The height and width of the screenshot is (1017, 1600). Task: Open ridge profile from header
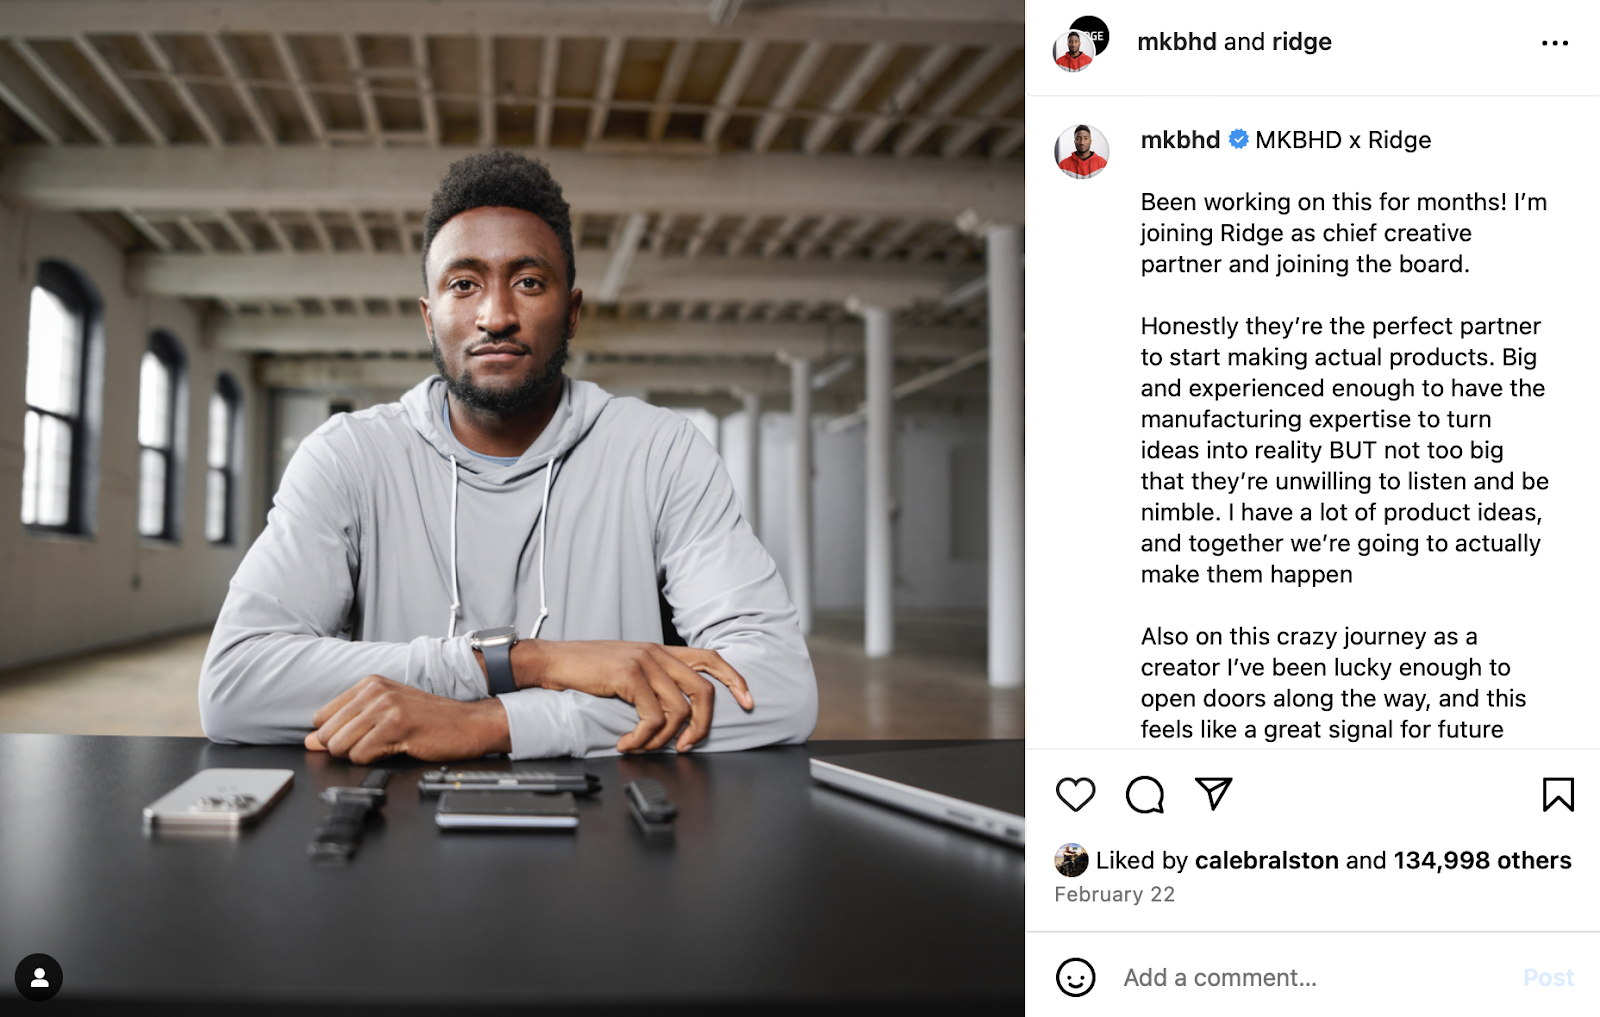pyautogui.click(x=1302, y=42)
